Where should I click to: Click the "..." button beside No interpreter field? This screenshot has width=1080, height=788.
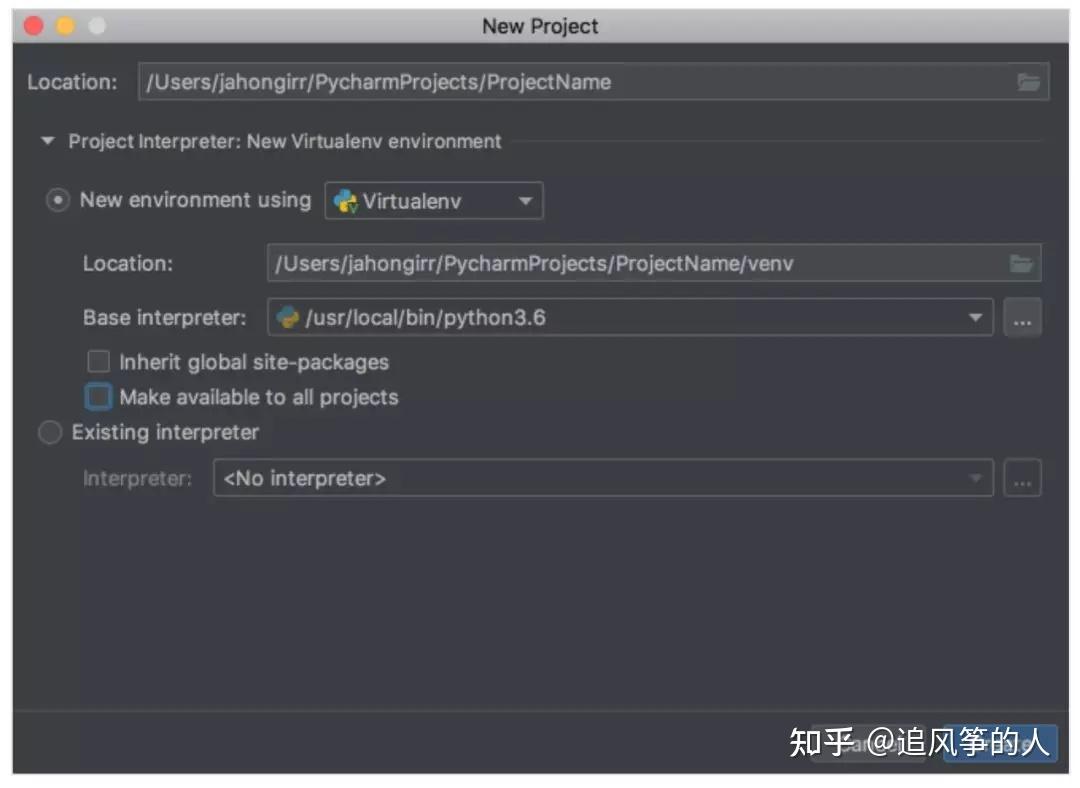(x=1022, y=478)
